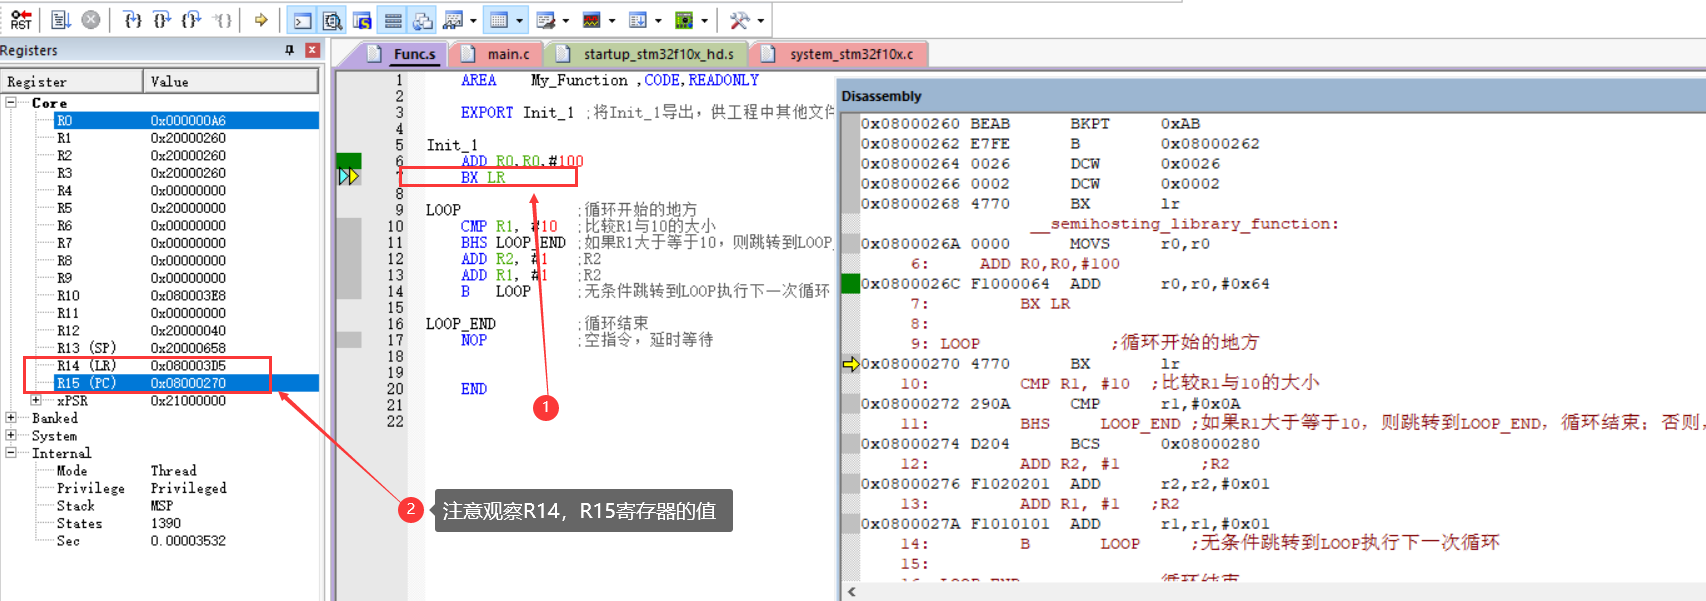Expand the System register group
Image resolution: width=1706 pixels, height=601 pixels.
[x=11, y=436]
